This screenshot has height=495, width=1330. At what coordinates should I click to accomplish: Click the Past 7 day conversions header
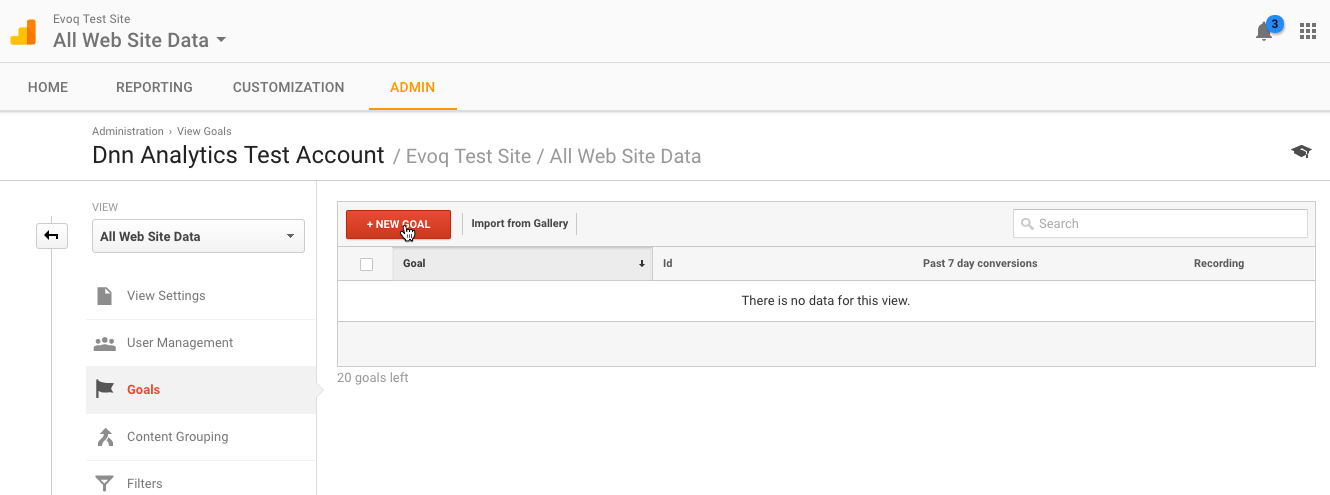pyautogui.click(x=980, y=264)
